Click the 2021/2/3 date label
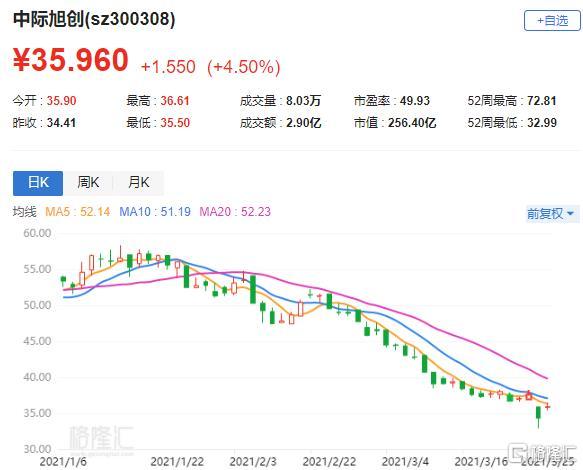The width and height of the screenshot is (583, 470). [x=253, y=462]
